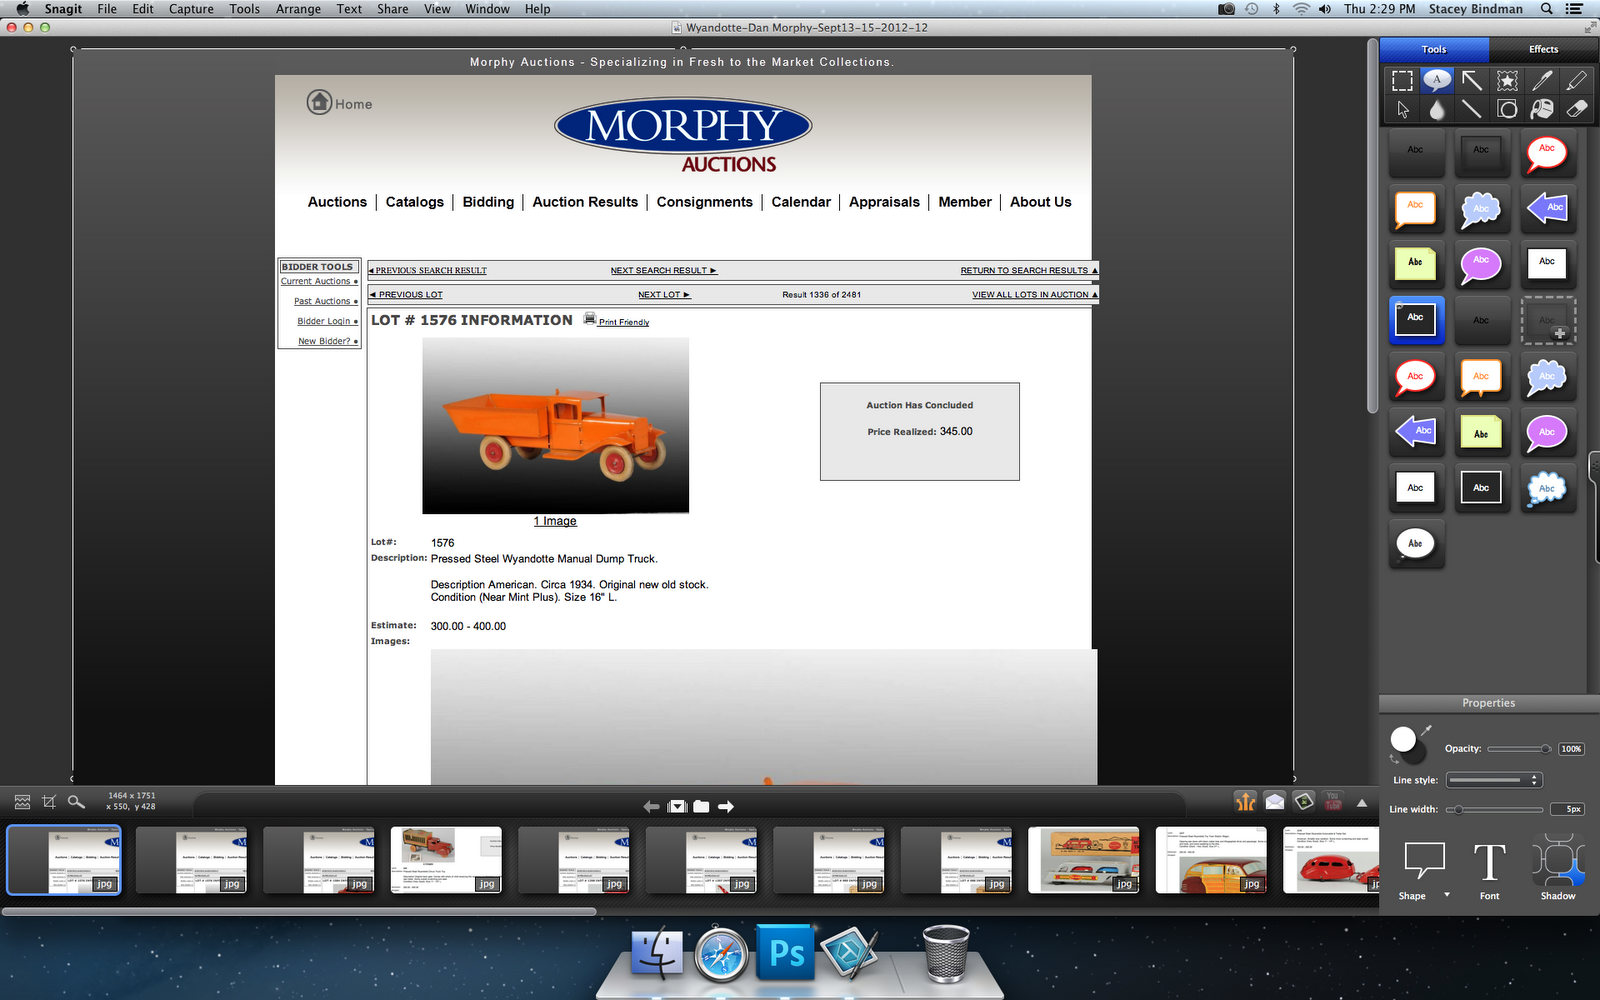Click the color swatch circle in Properties
The image size is (1600, 1000).
click(1403, 740)
